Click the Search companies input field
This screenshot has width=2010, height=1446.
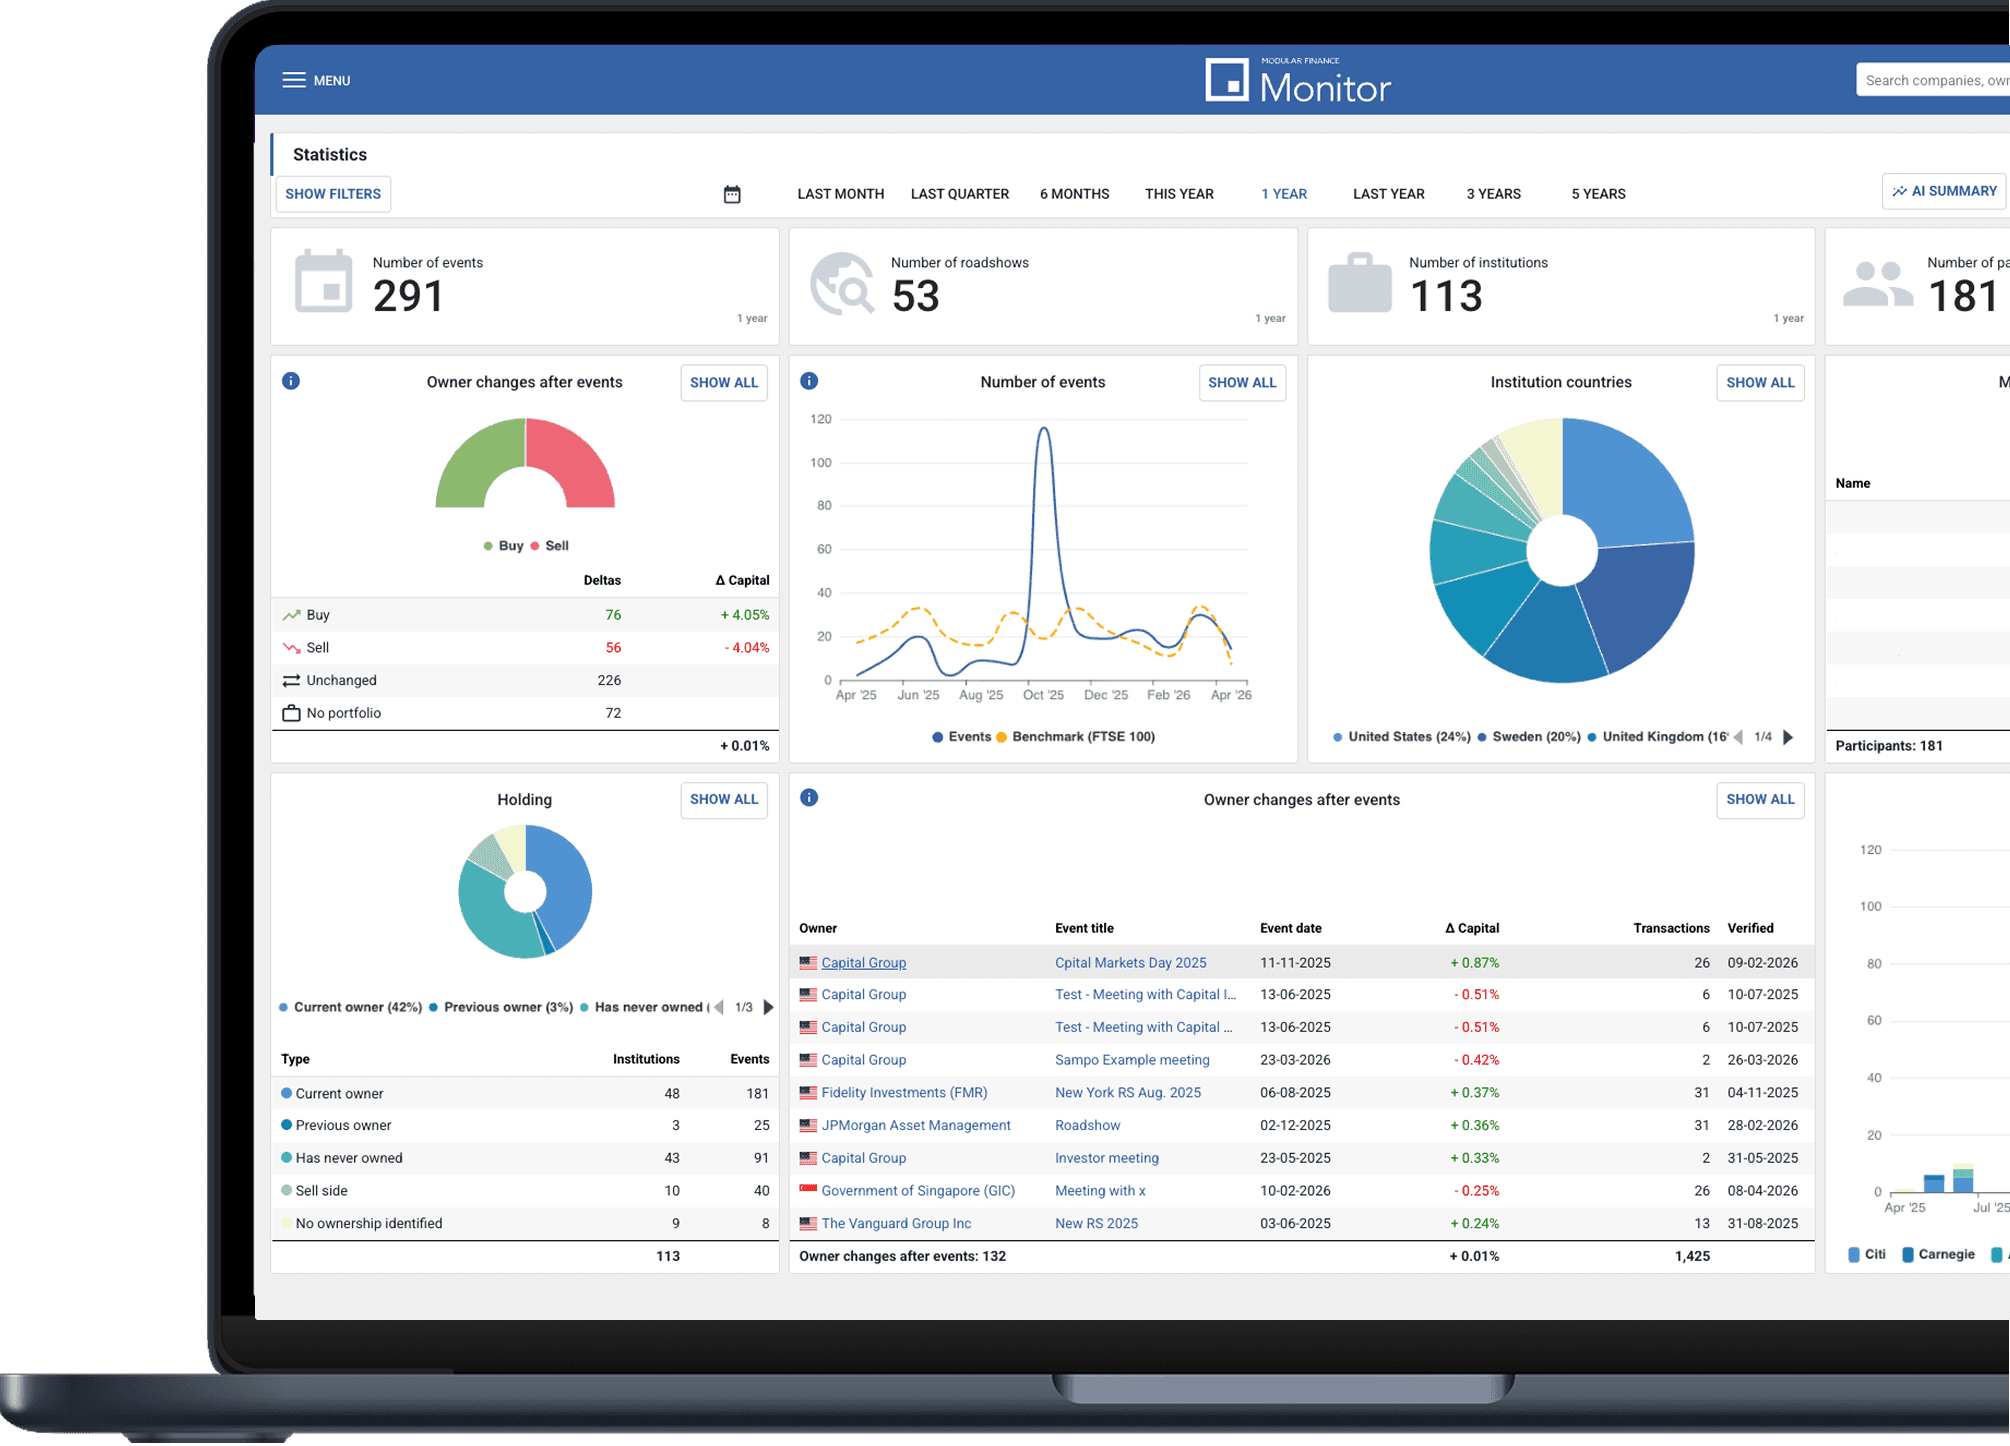(1932, 80)
